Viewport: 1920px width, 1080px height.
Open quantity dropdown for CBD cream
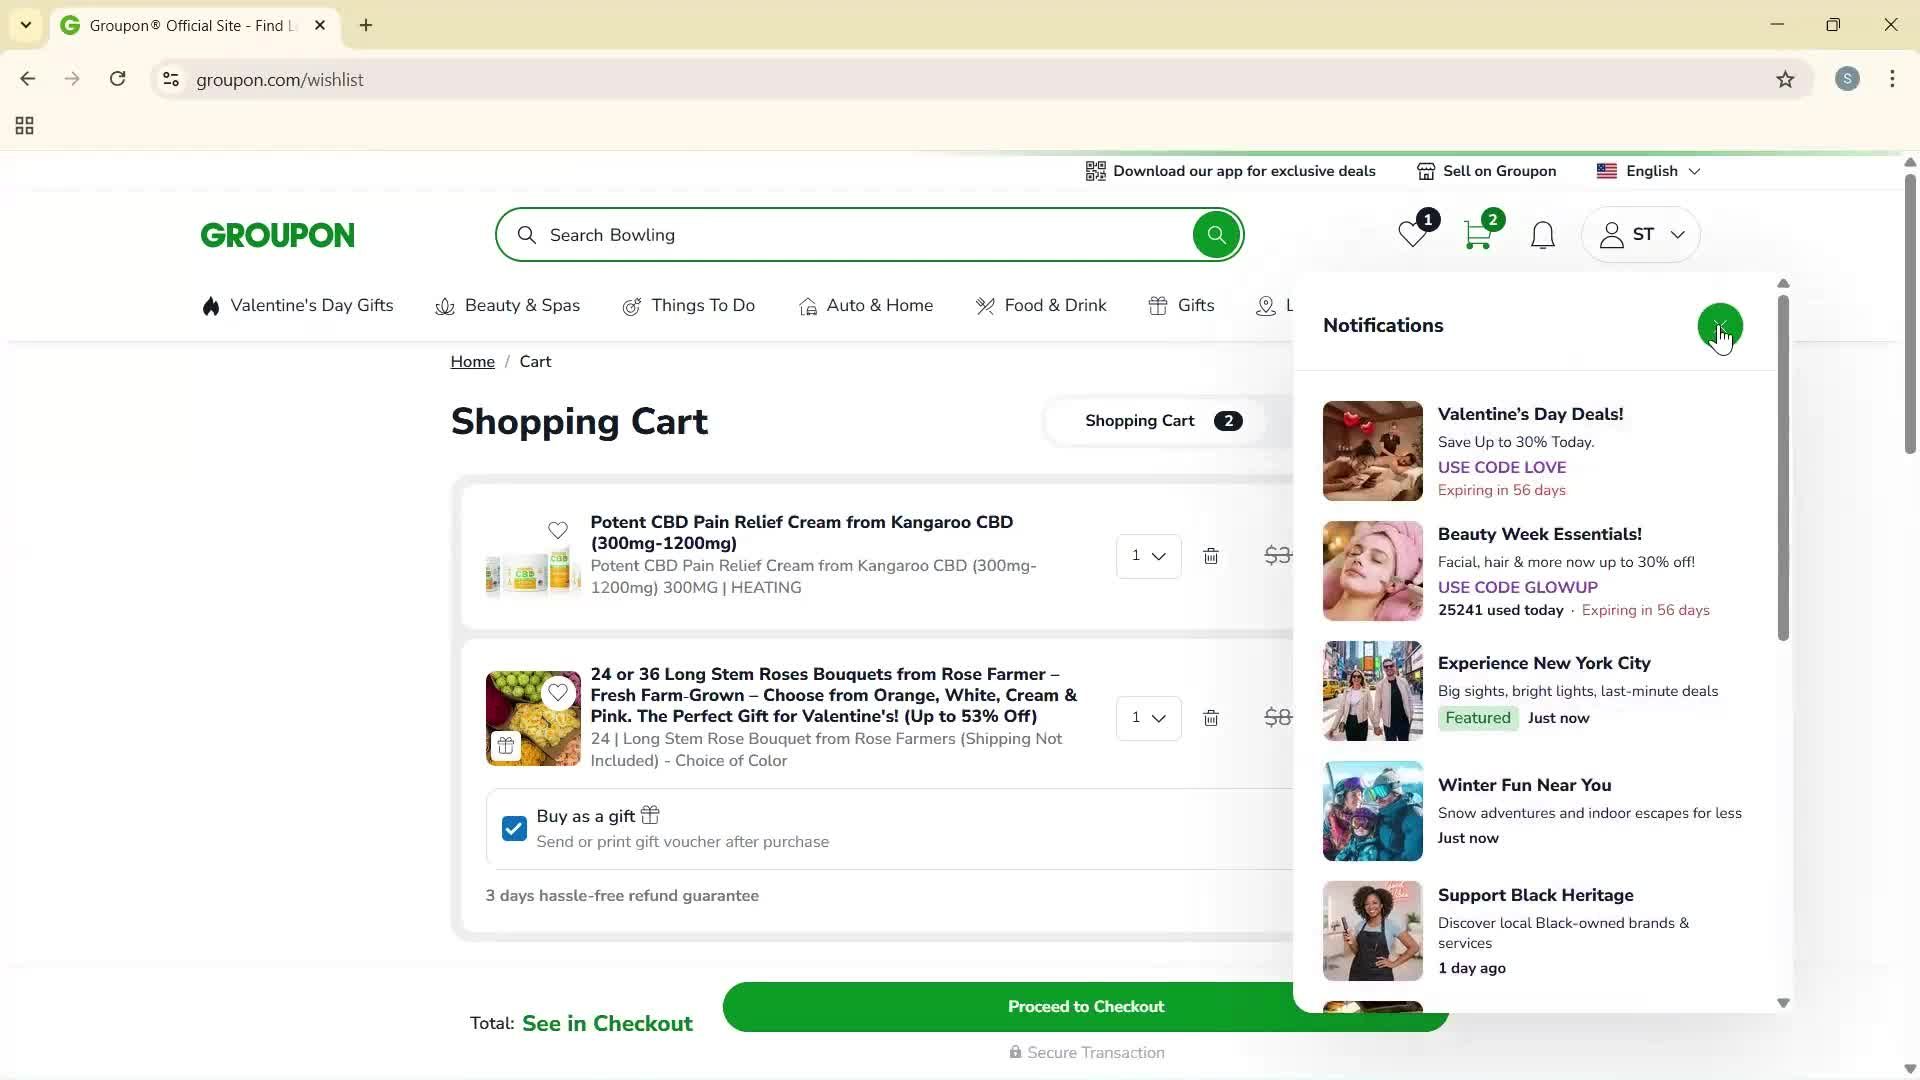[x=1148, y=556]
